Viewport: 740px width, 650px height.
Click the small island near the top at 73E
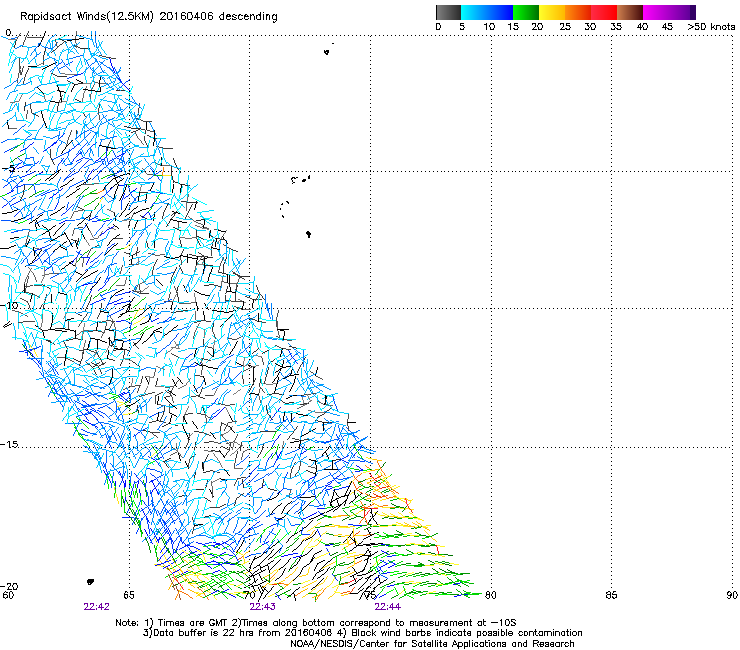click(327, 51)
